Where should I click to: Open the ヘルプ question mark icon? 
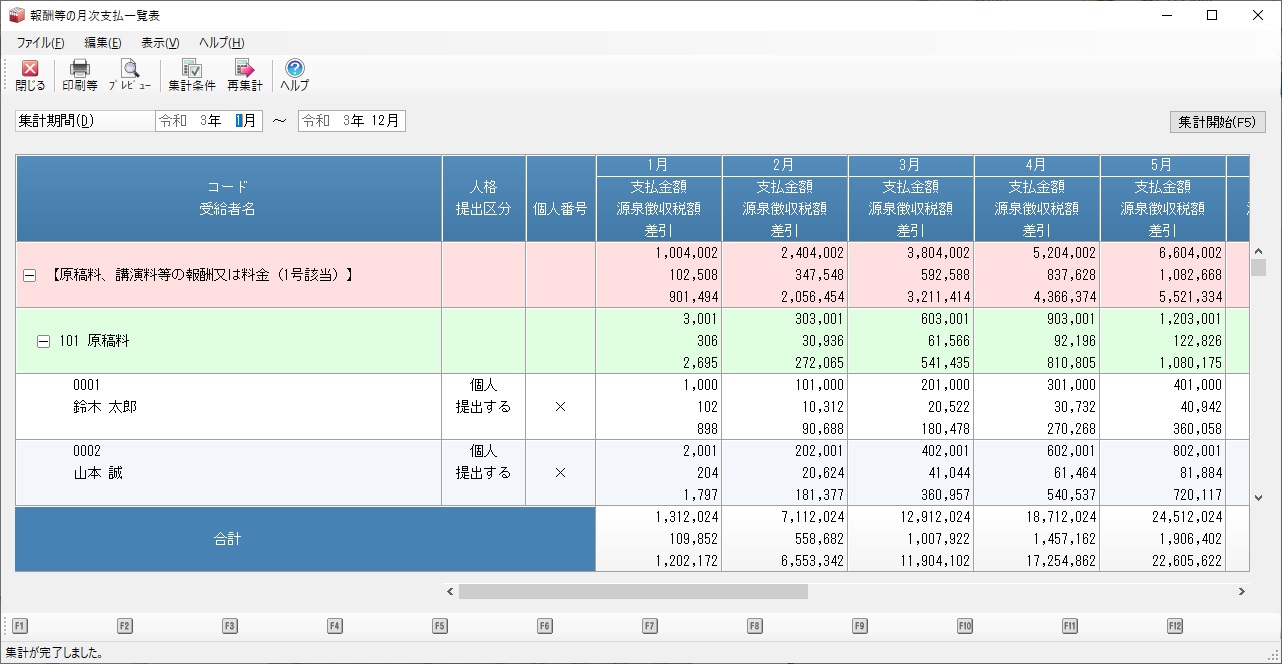[294, 69]
